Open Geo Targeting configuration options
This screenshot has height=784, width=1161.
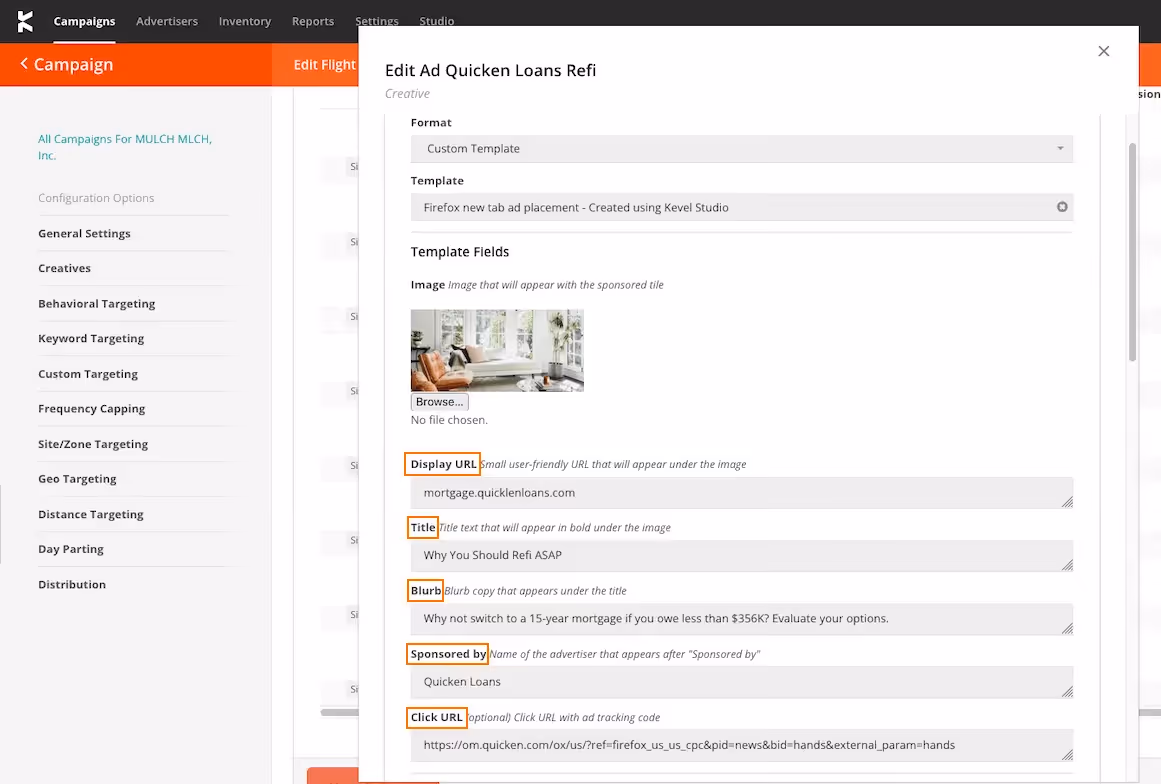coord(77,478)
